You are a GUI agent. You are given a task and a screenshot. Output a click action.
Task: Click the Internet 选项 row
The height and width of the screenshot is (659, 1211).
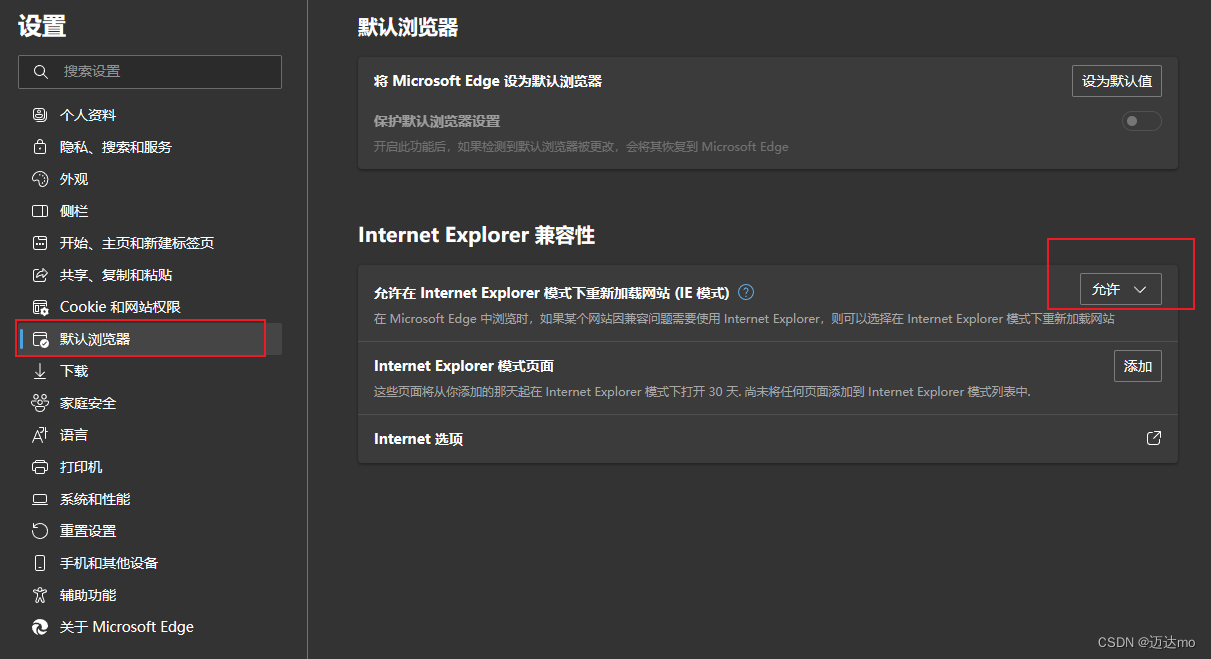(x=768, y=439)
